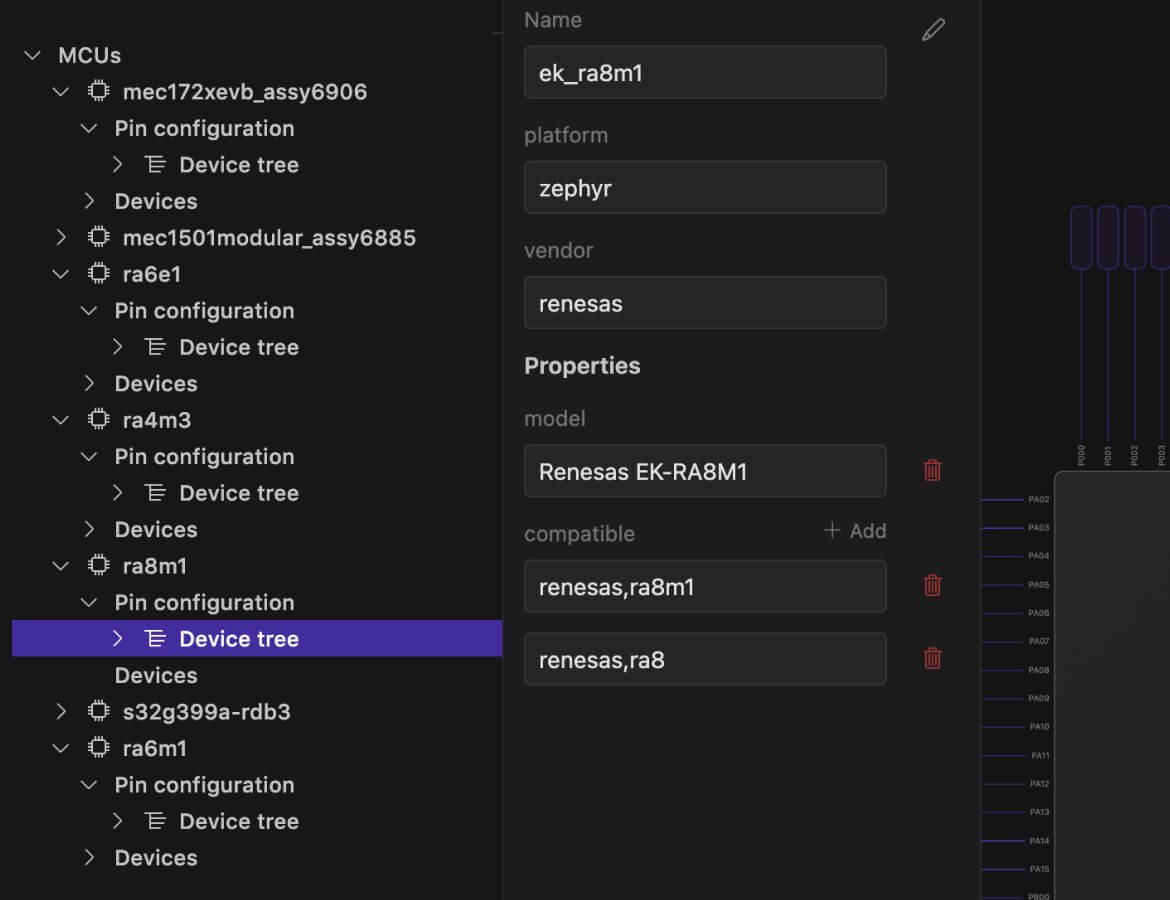Select Devices row under ra8m1
The image size is (1170, 900).
pos(257,675)
